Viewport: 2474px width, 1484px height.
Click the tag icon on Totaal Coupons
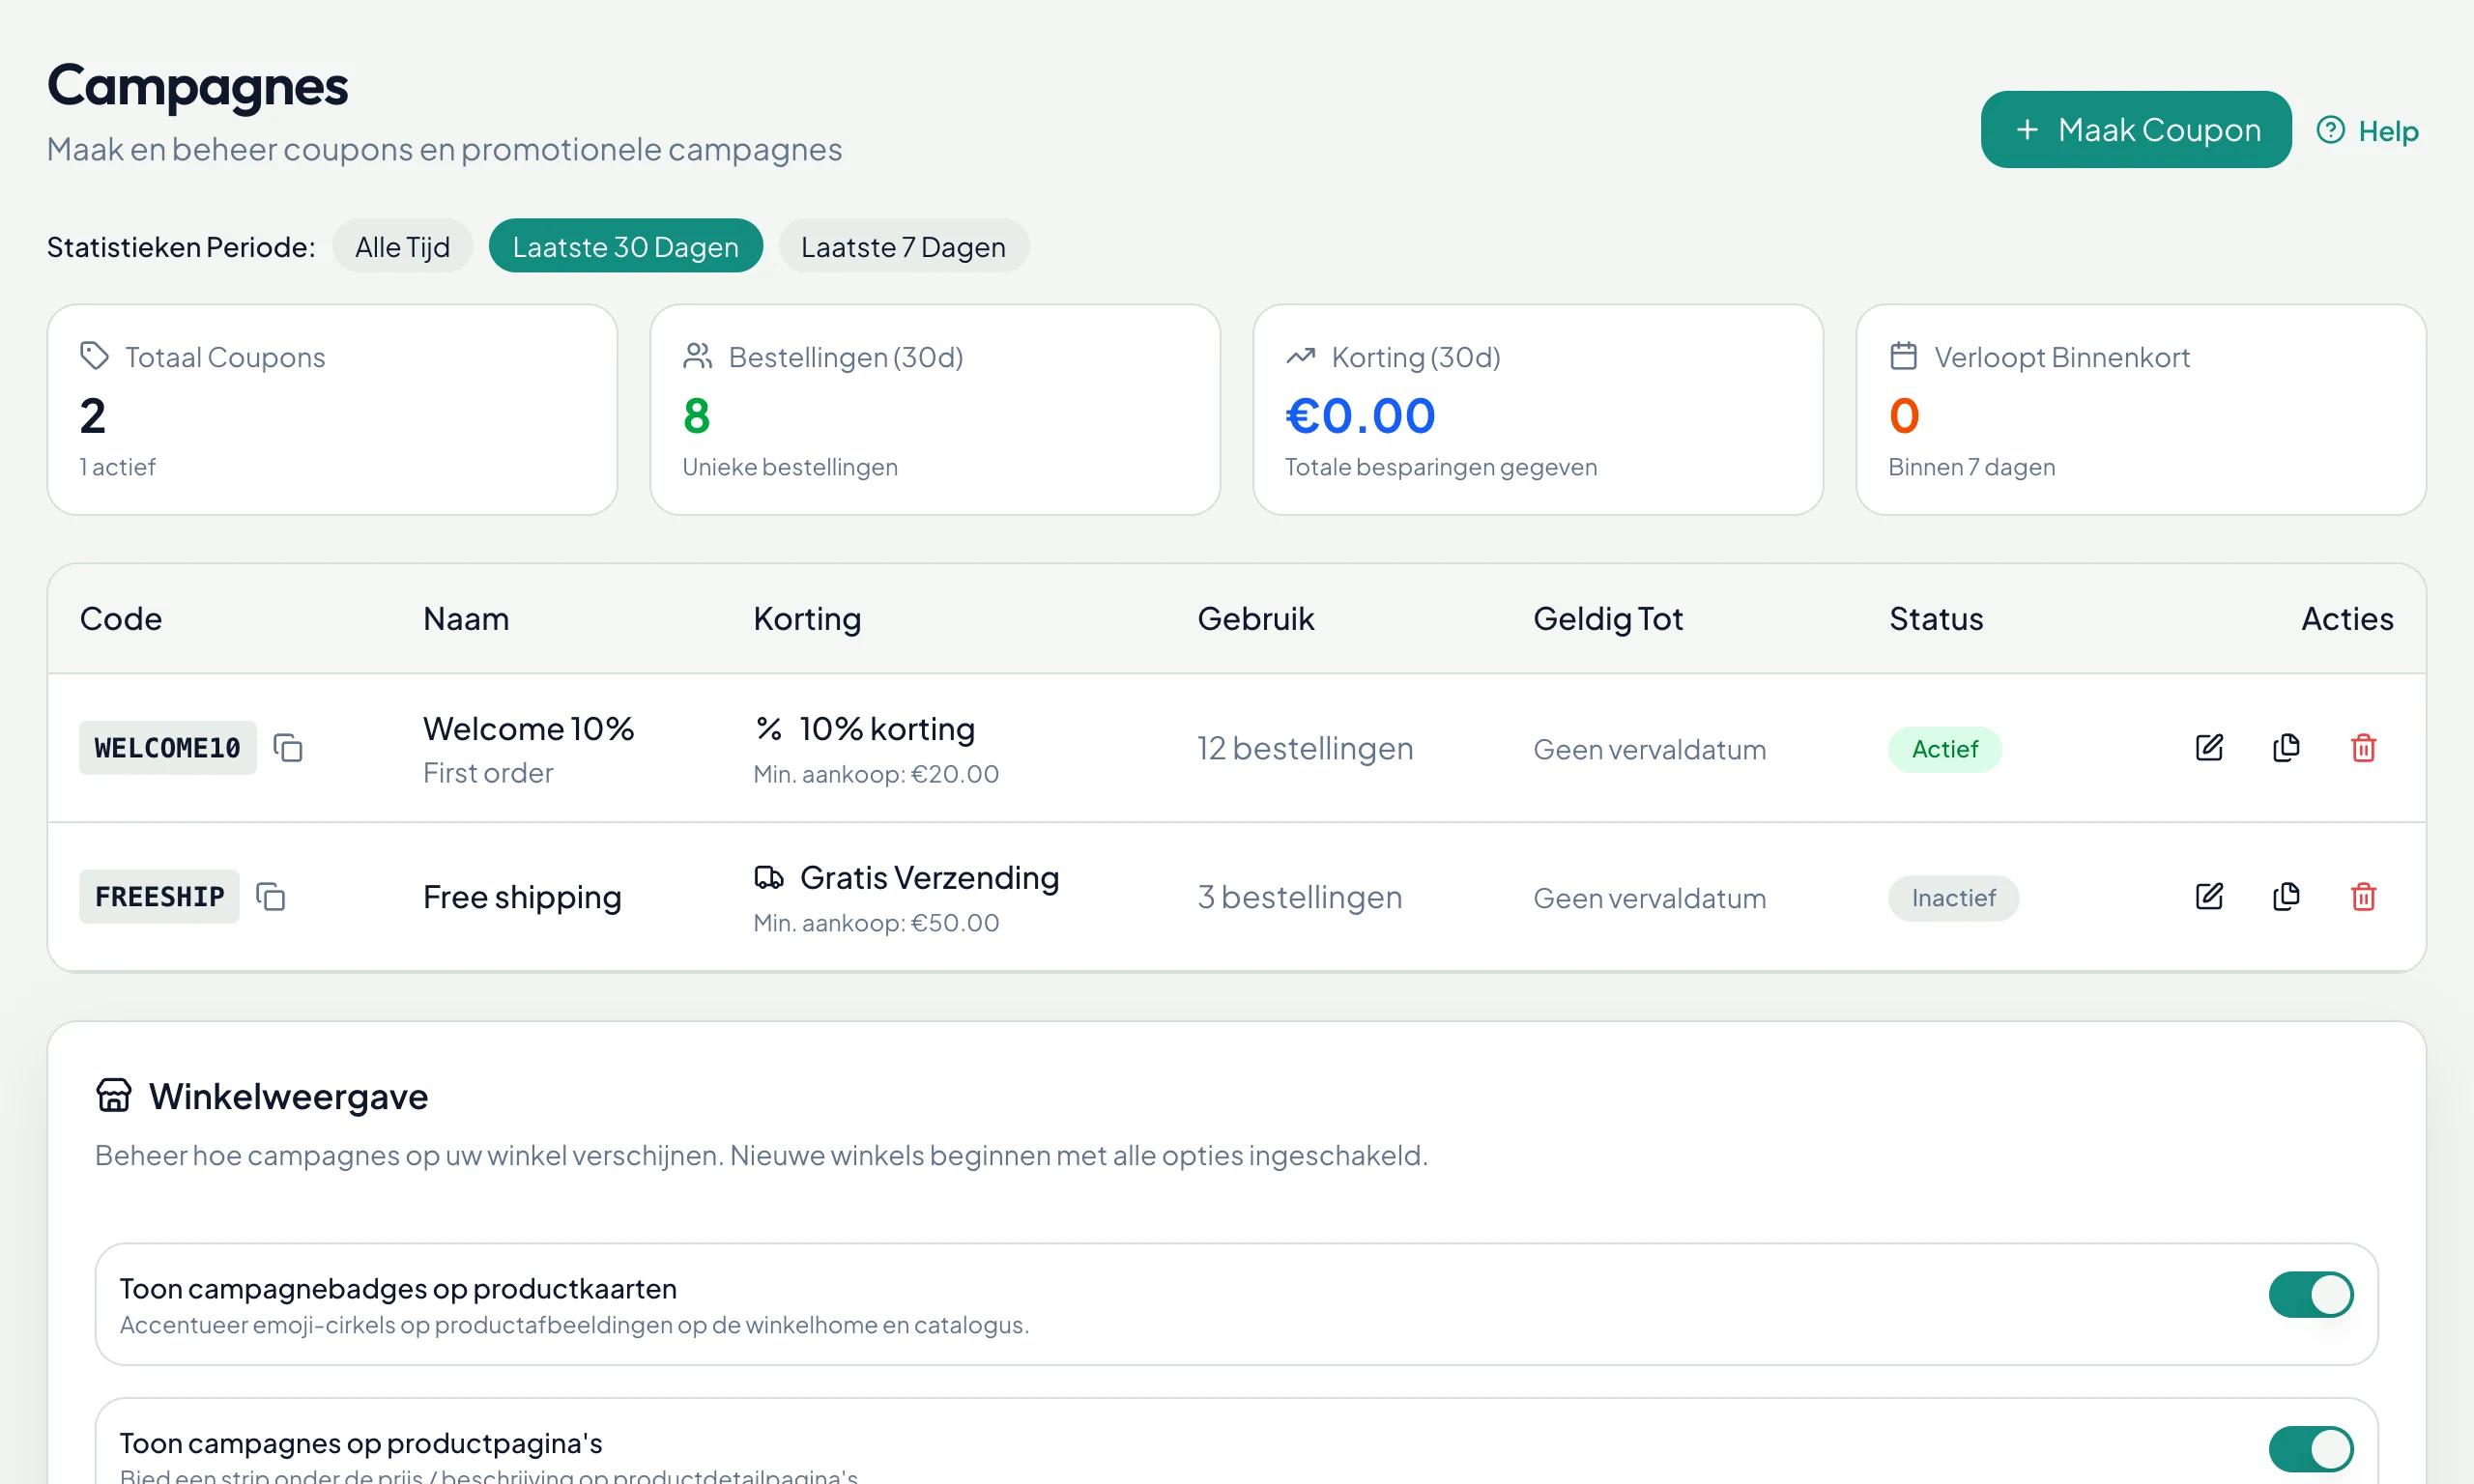(x=94, y=356)
